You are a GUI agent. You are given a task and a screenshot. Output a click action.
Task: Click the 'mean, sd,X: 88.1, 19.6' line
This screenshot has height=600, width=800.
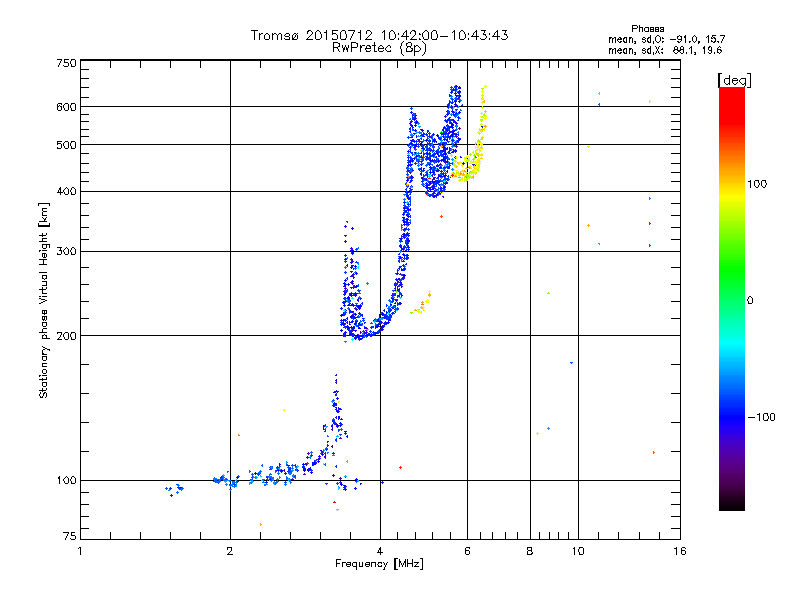pyautogui.click(x=665, y=50)
